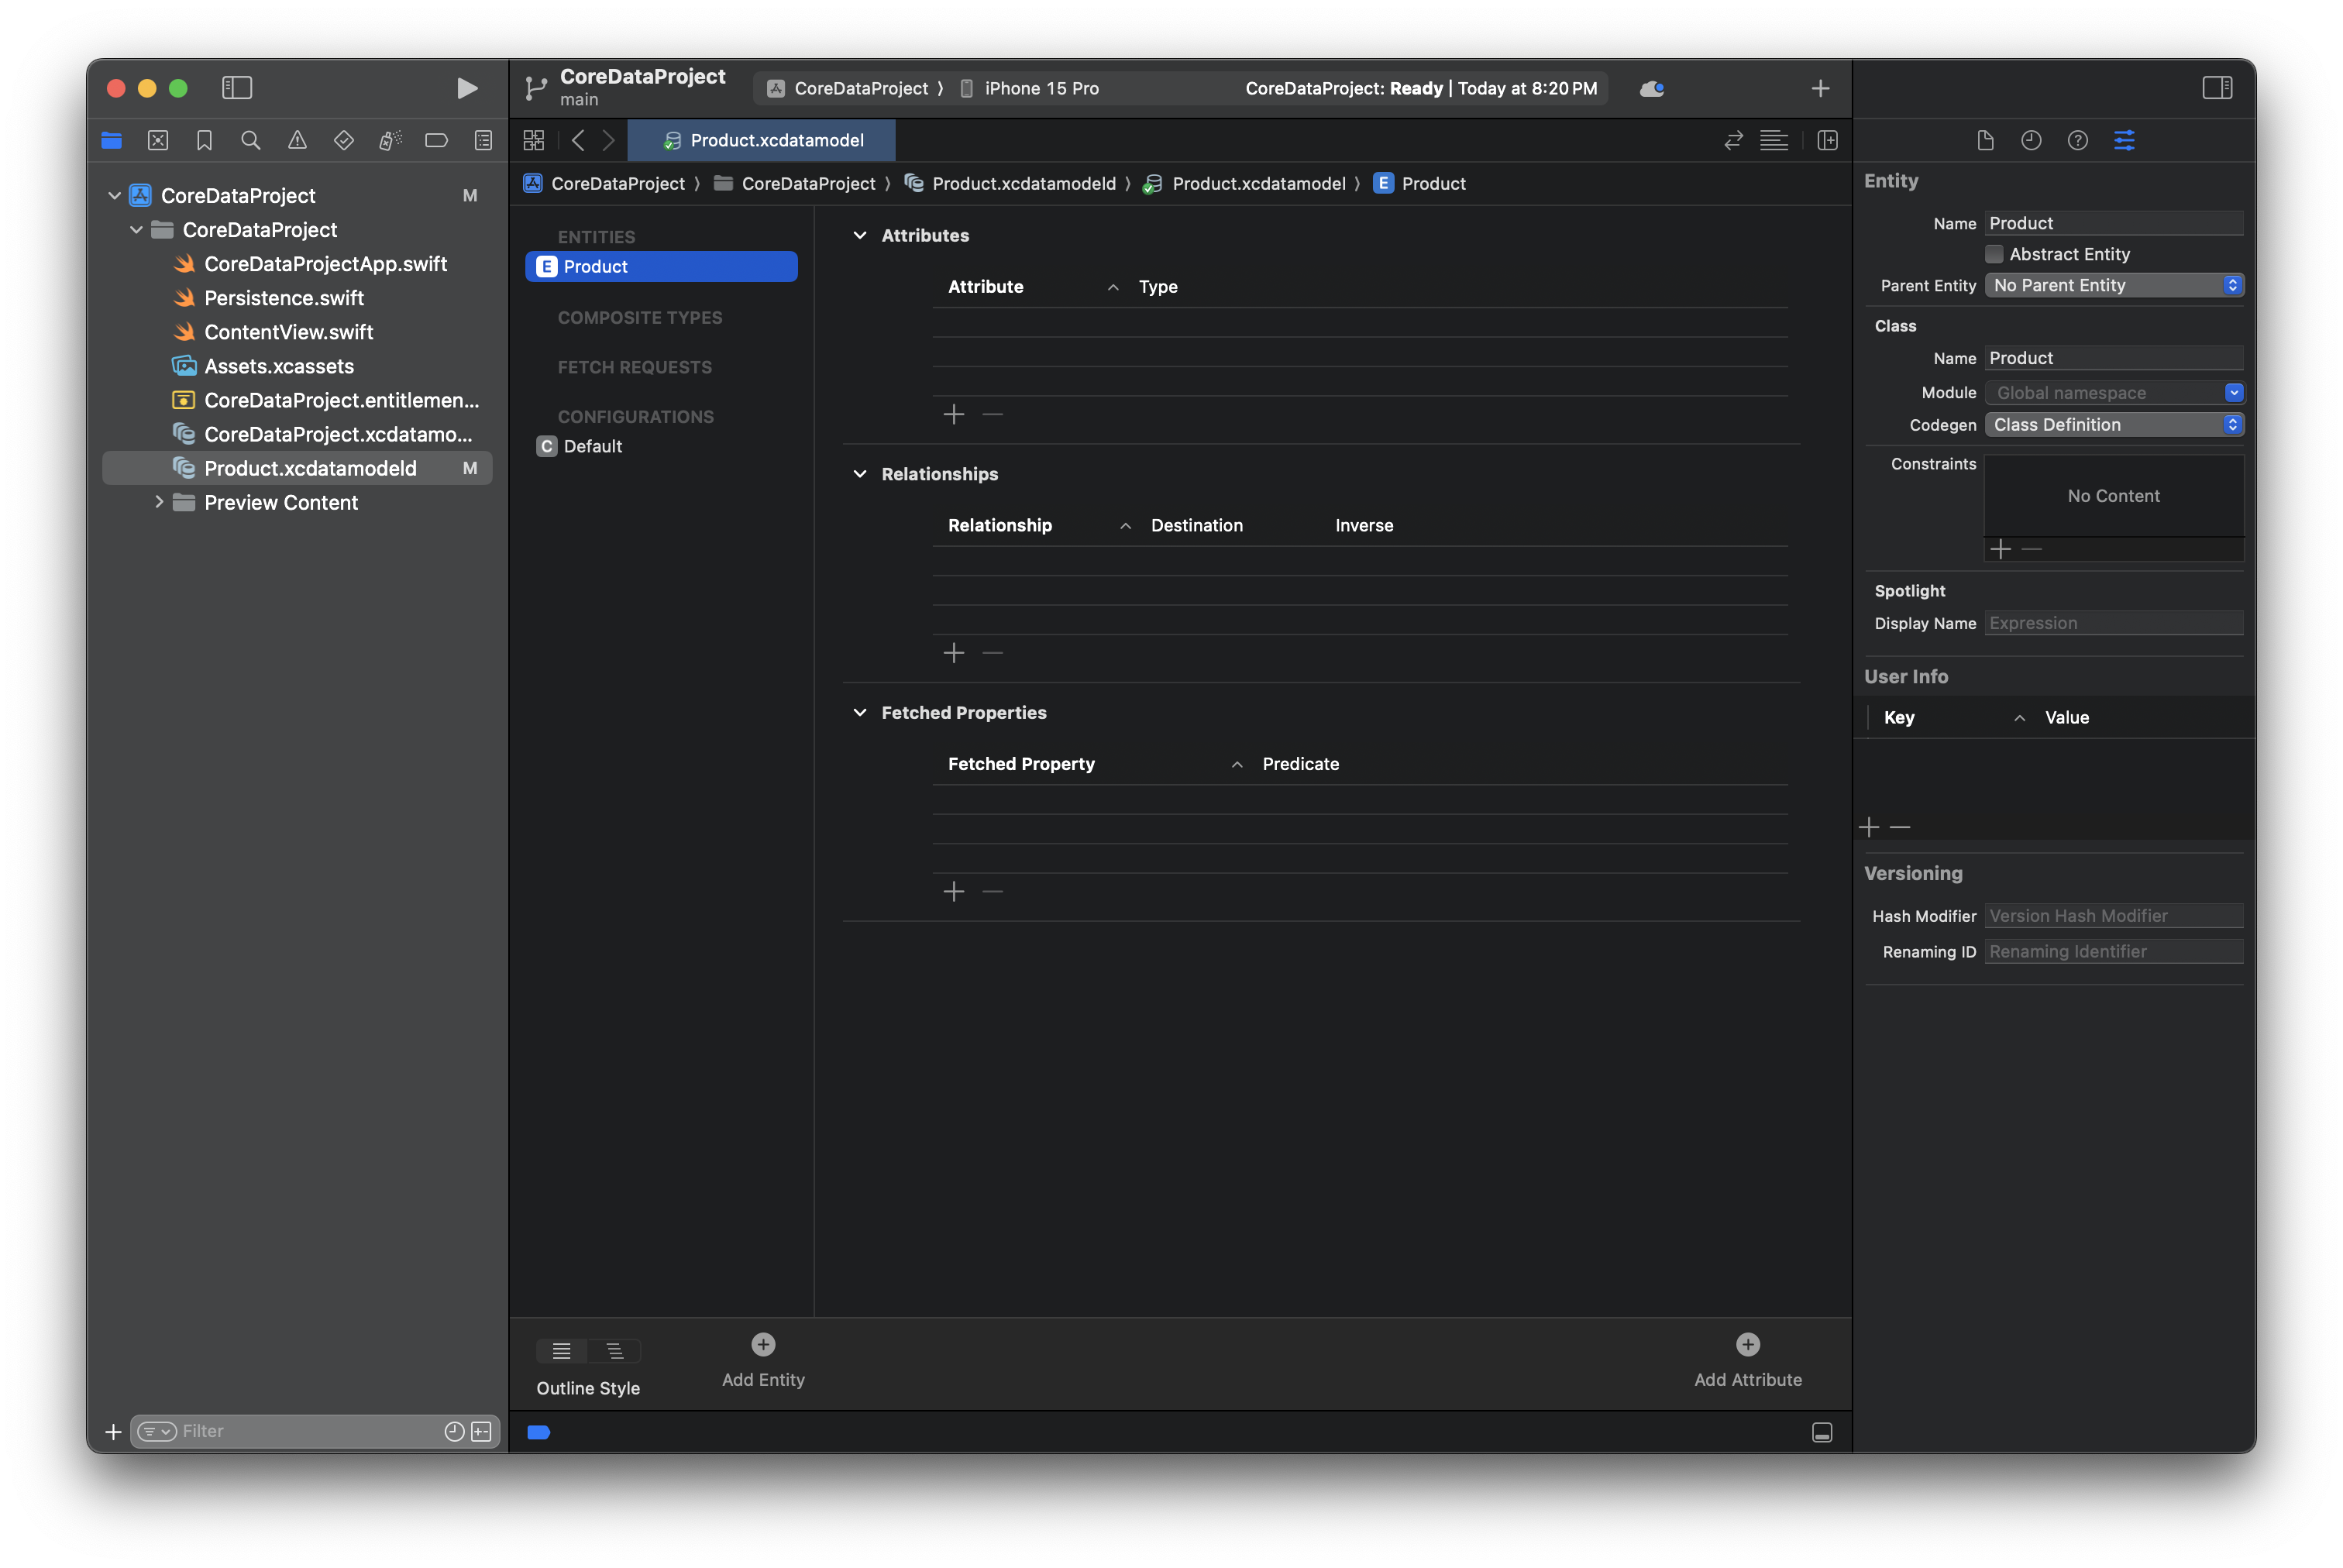The height and width of the screenshot is (1568, 2343).
Task: Click the Spotlight Display Name field
Action: [2112, 623]
